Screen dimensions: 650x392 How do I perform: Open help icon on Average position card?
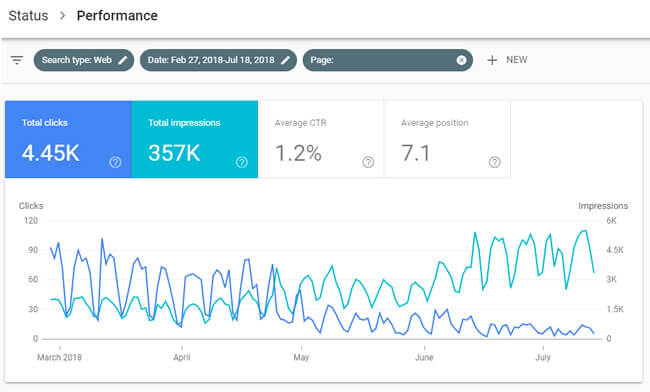[495, 162]
